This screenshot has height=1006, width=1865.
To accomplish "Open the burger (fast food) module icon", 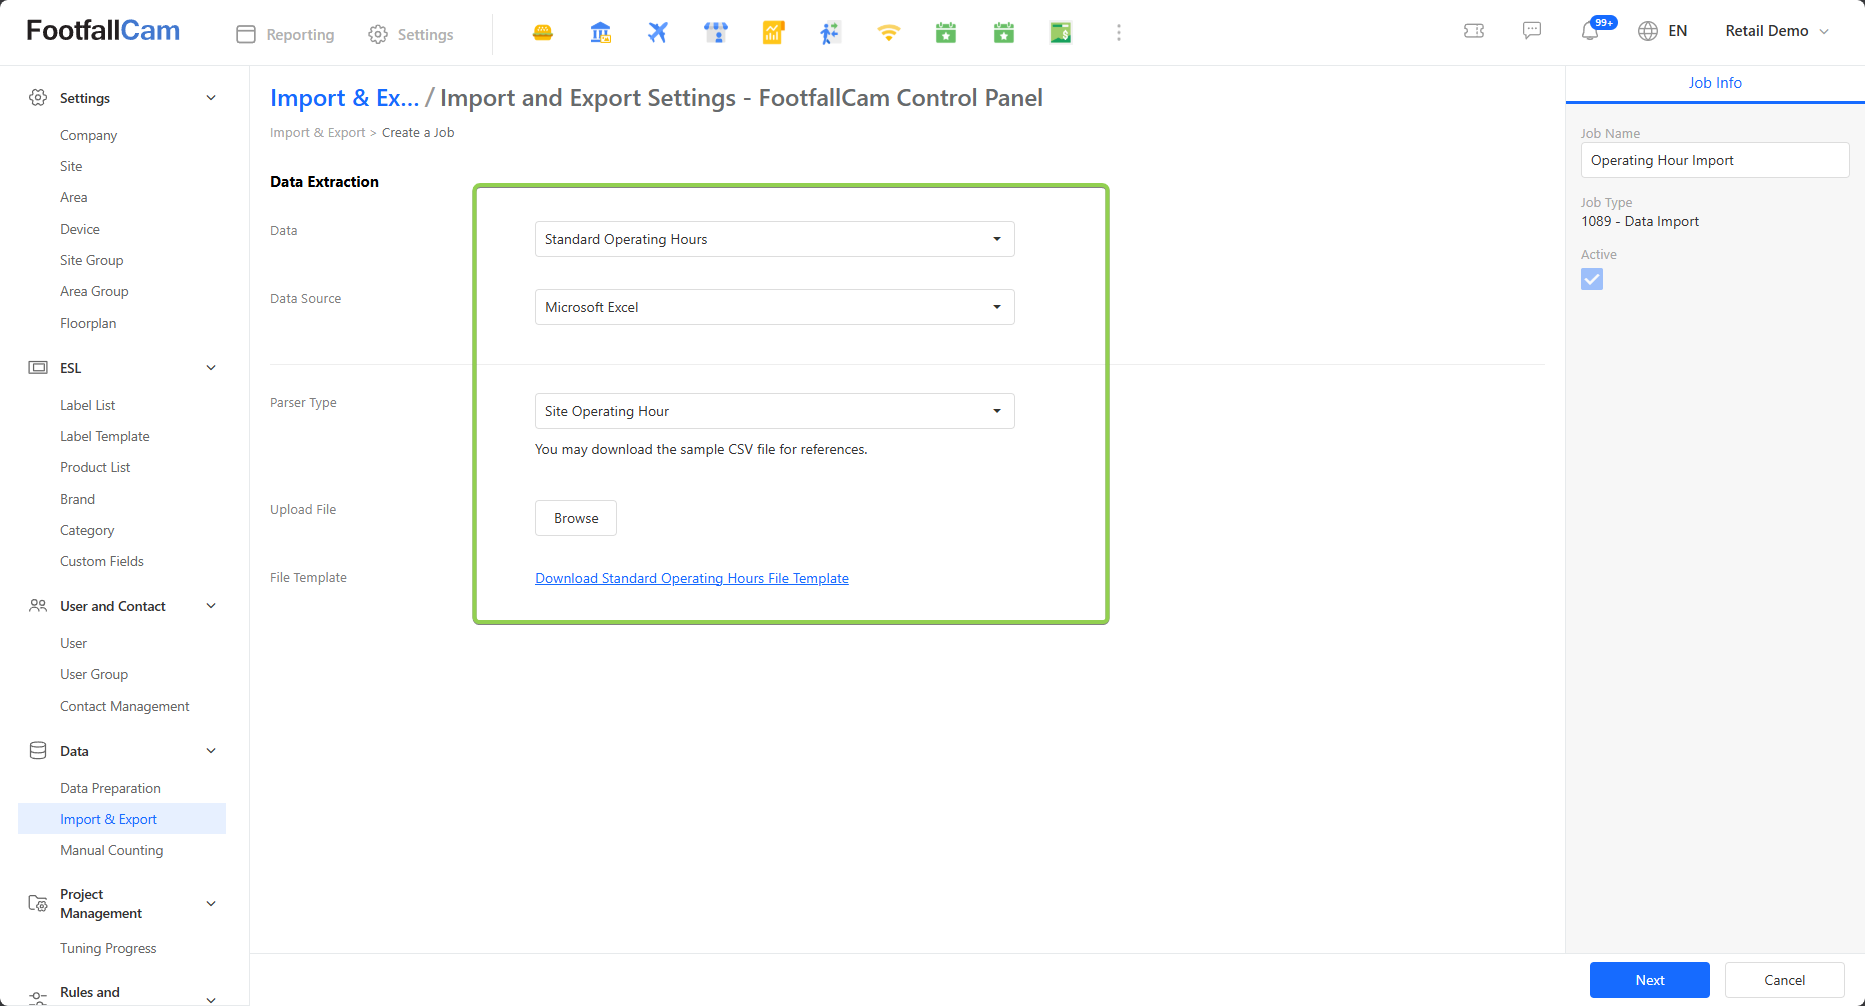I will tap(543, 33).
